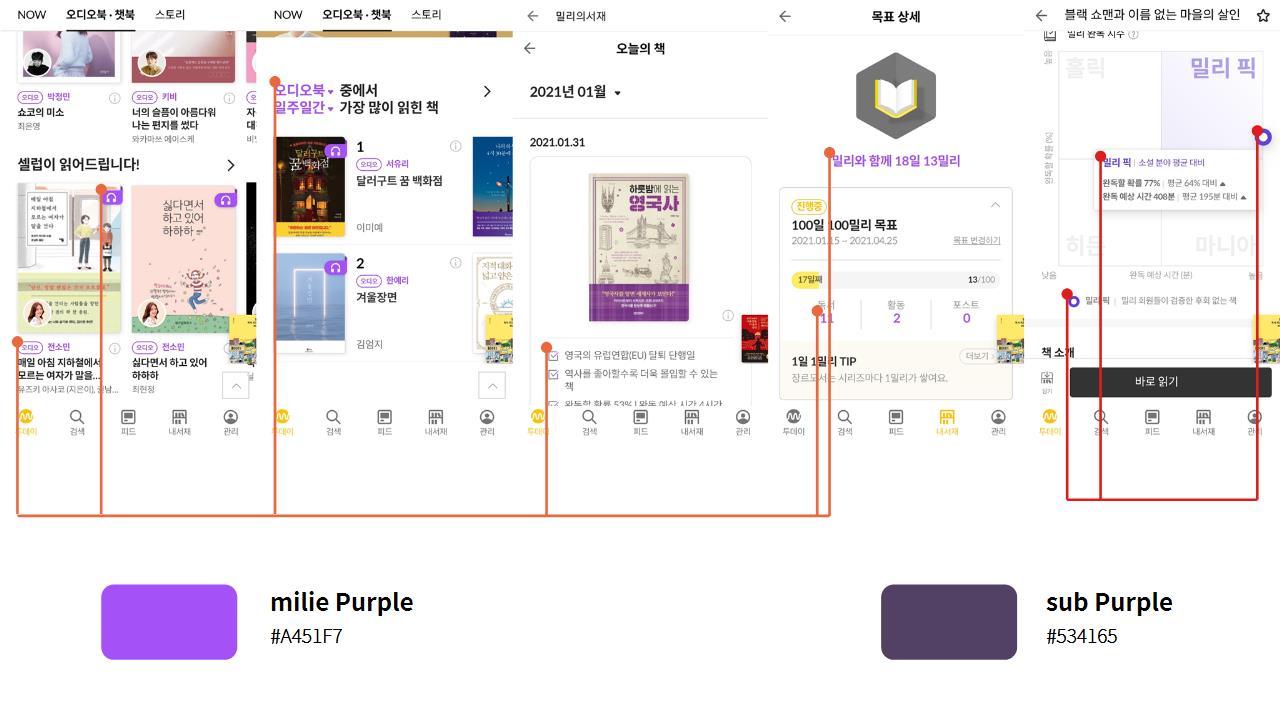Viewport: 1280px width, 720px height.
Task: Go back from the 블랙 쇼맨 book screen
Action: click(x=1041, y=16)
